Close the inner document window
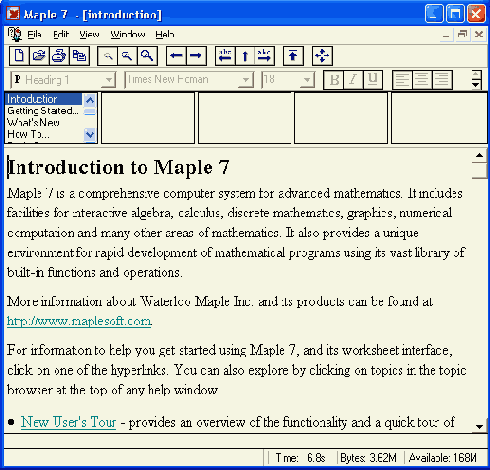This screenshot has width=490, height=470. coord(479,35)
